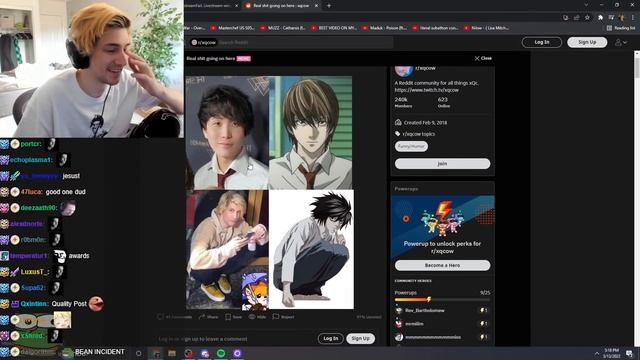The height and width of the screenshot is (360, 640).
Task: Click Log In beside the comment prompt
Action: [x=331, y=338]
